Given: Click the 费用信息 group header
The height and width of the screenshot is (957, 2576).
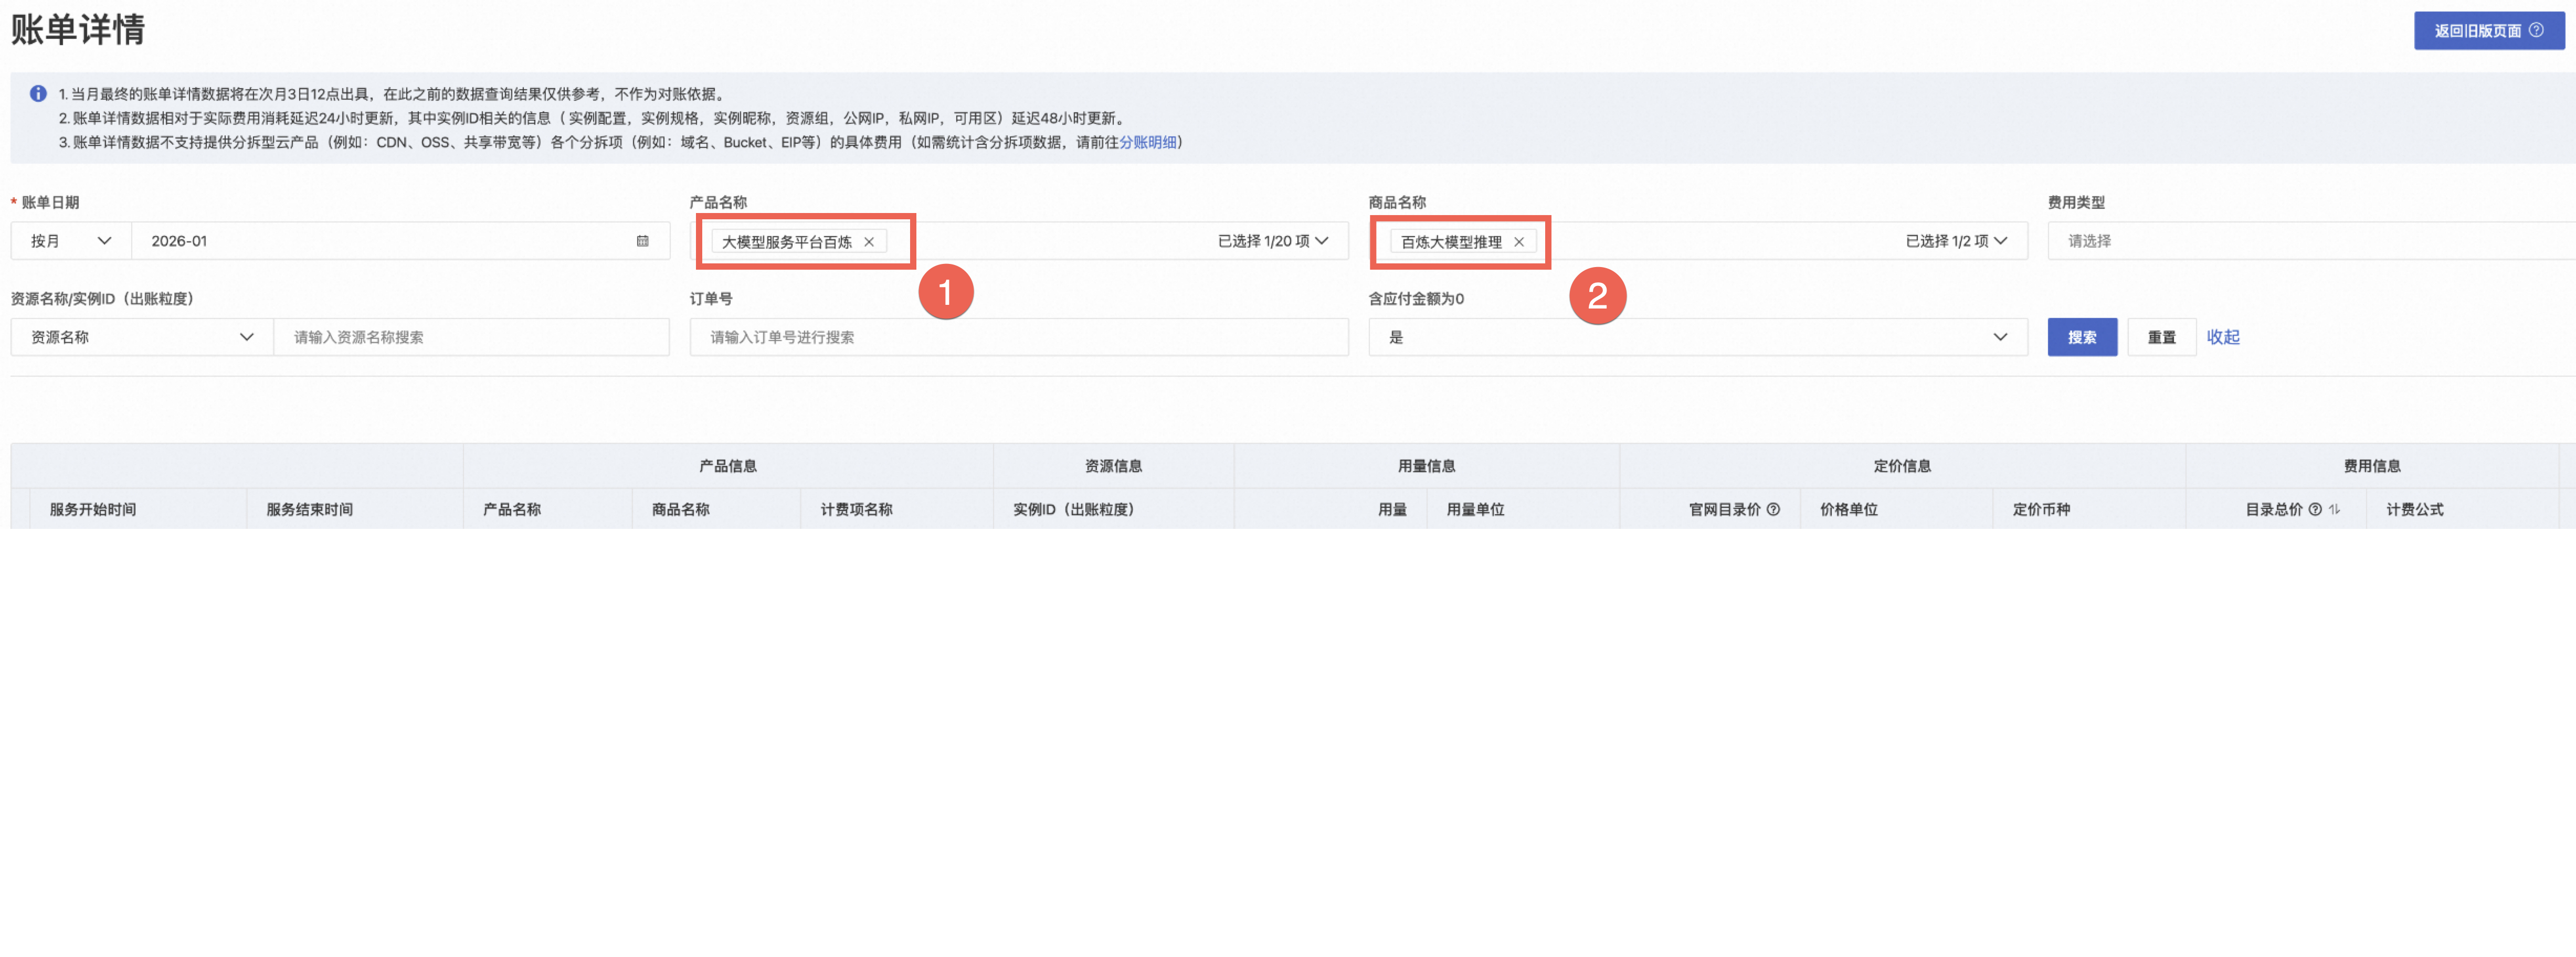Looking at the screenshot, I should tap(2372, 466).
